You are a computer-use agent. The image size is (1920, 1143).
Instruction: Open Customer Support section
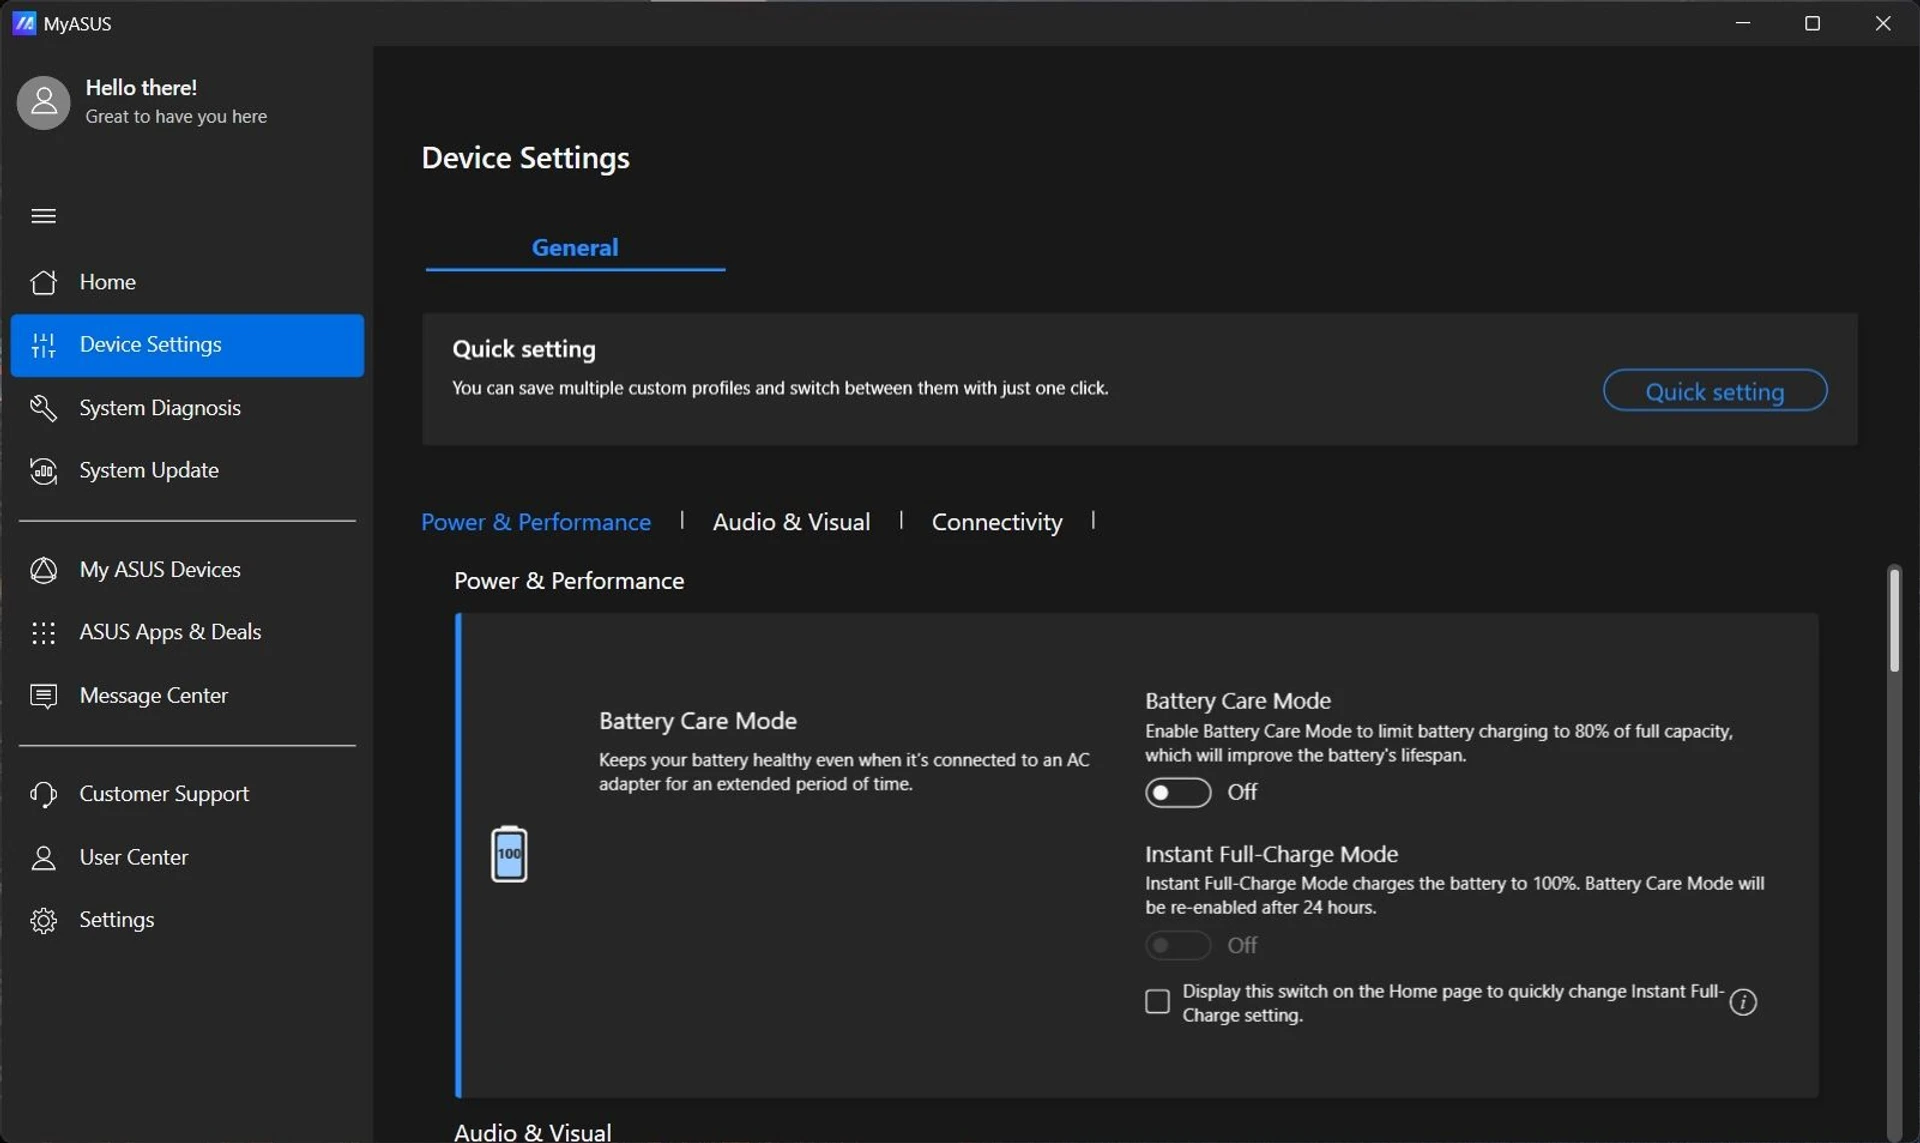(x=187, y=794)
